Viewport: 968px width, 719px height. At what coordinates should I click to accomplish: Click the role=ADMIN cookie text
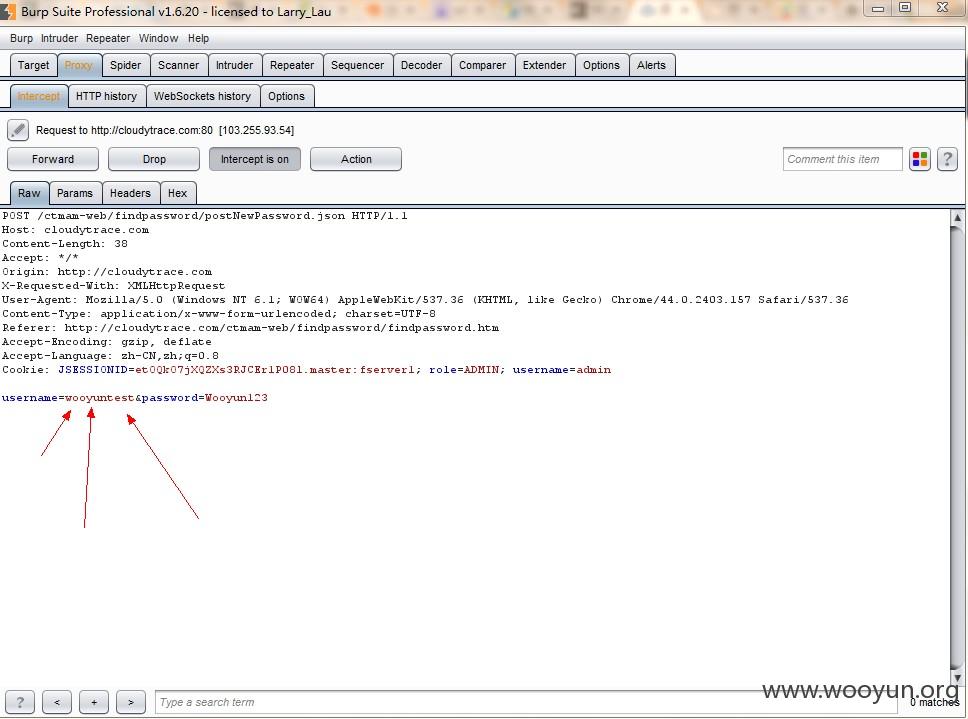[464, 370]
